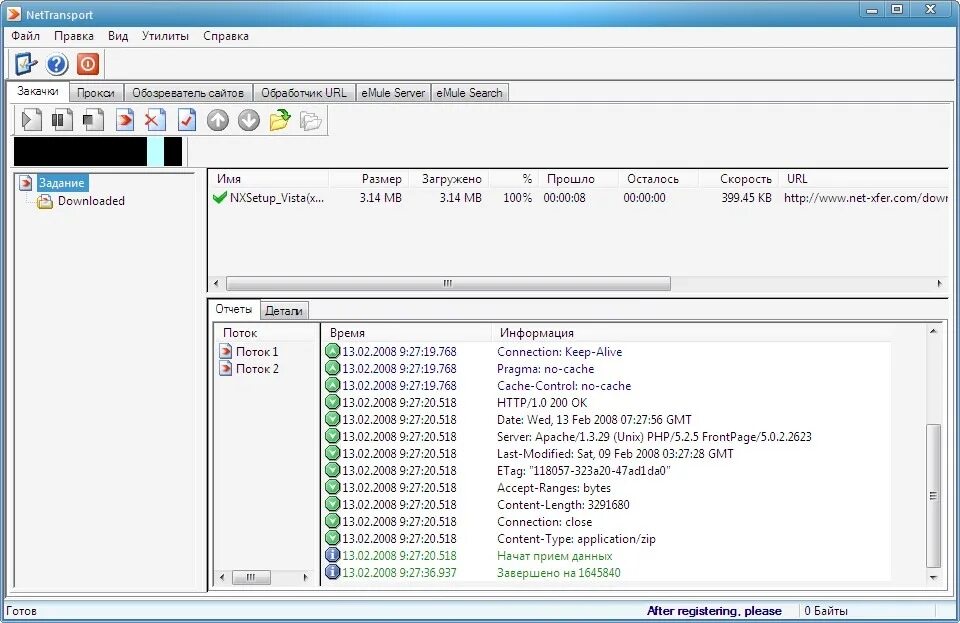
Task: Select the Downloaded label in tree
Action: pos(91,201)
